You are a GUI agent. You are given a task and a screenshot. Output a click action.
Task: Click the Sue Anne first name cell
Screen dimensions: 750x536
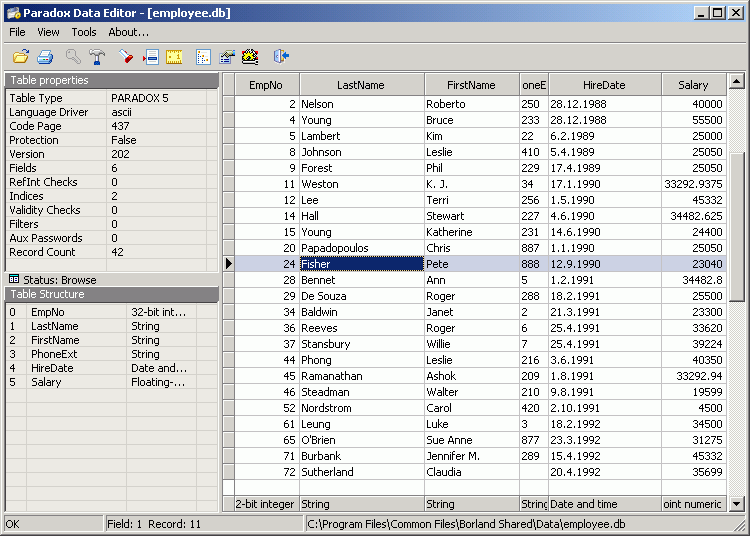pos(472,440)
